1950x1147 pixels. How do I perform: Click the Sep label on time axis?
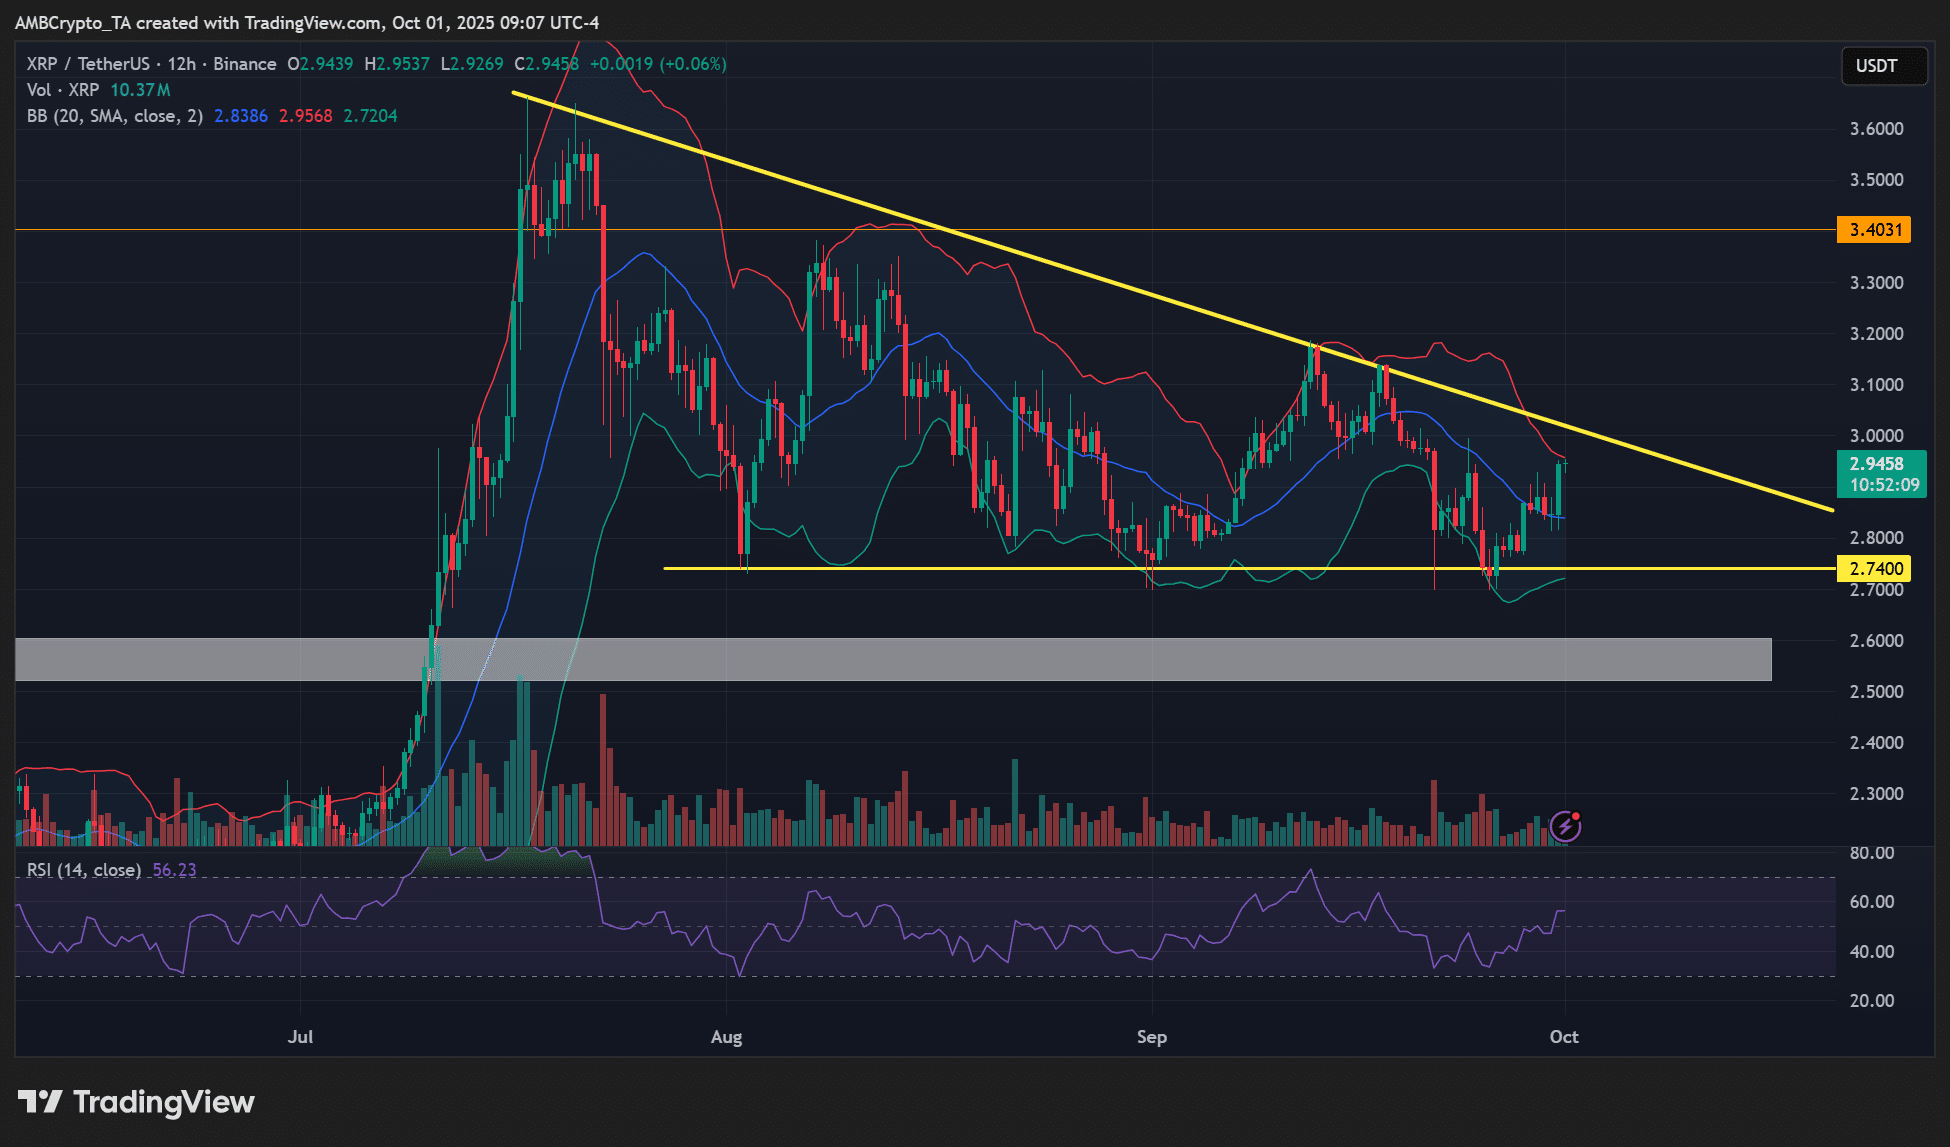tap(1151, 1037)
